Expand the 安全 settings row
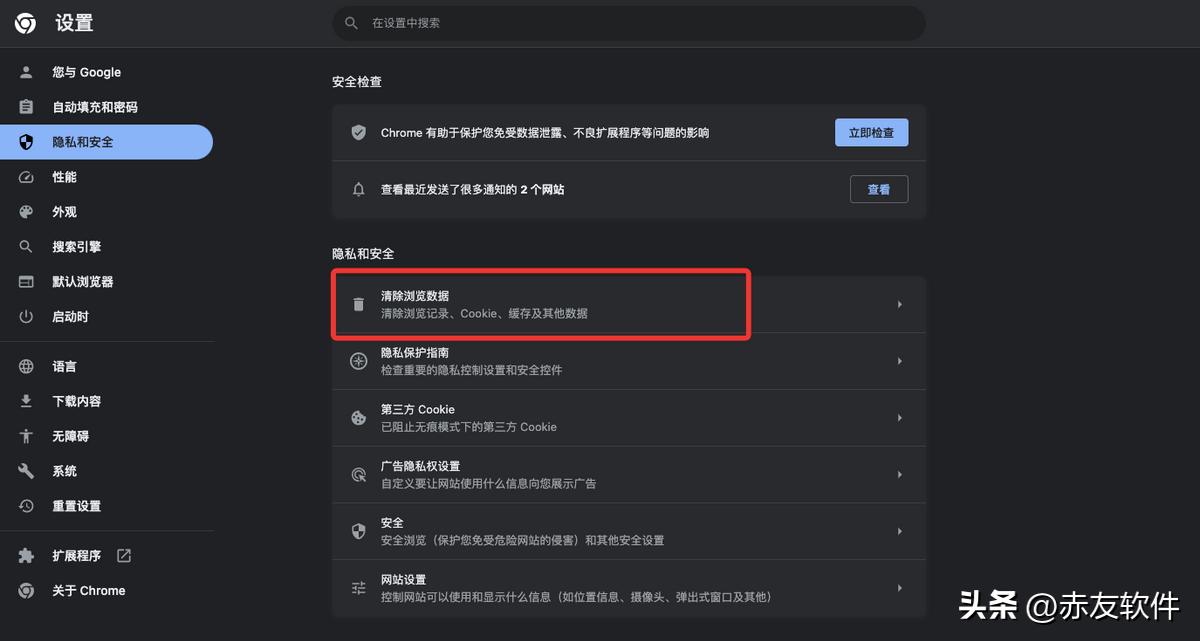The height and width of the screenshot is (641, 1200). tap(898, 530)
